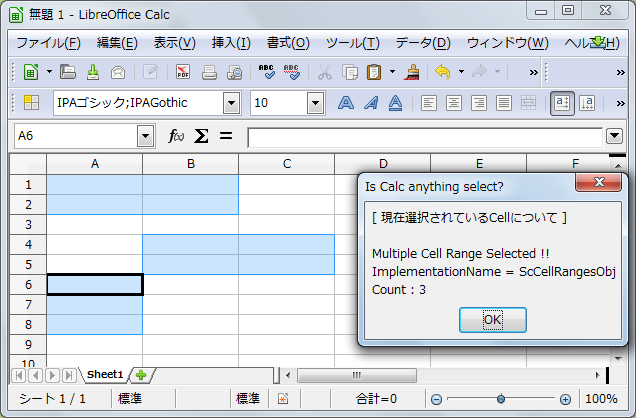This screenshot has width=636, height=418.
Task: Add a new sheet with plus icon
Action: click(x=141, y=375)
